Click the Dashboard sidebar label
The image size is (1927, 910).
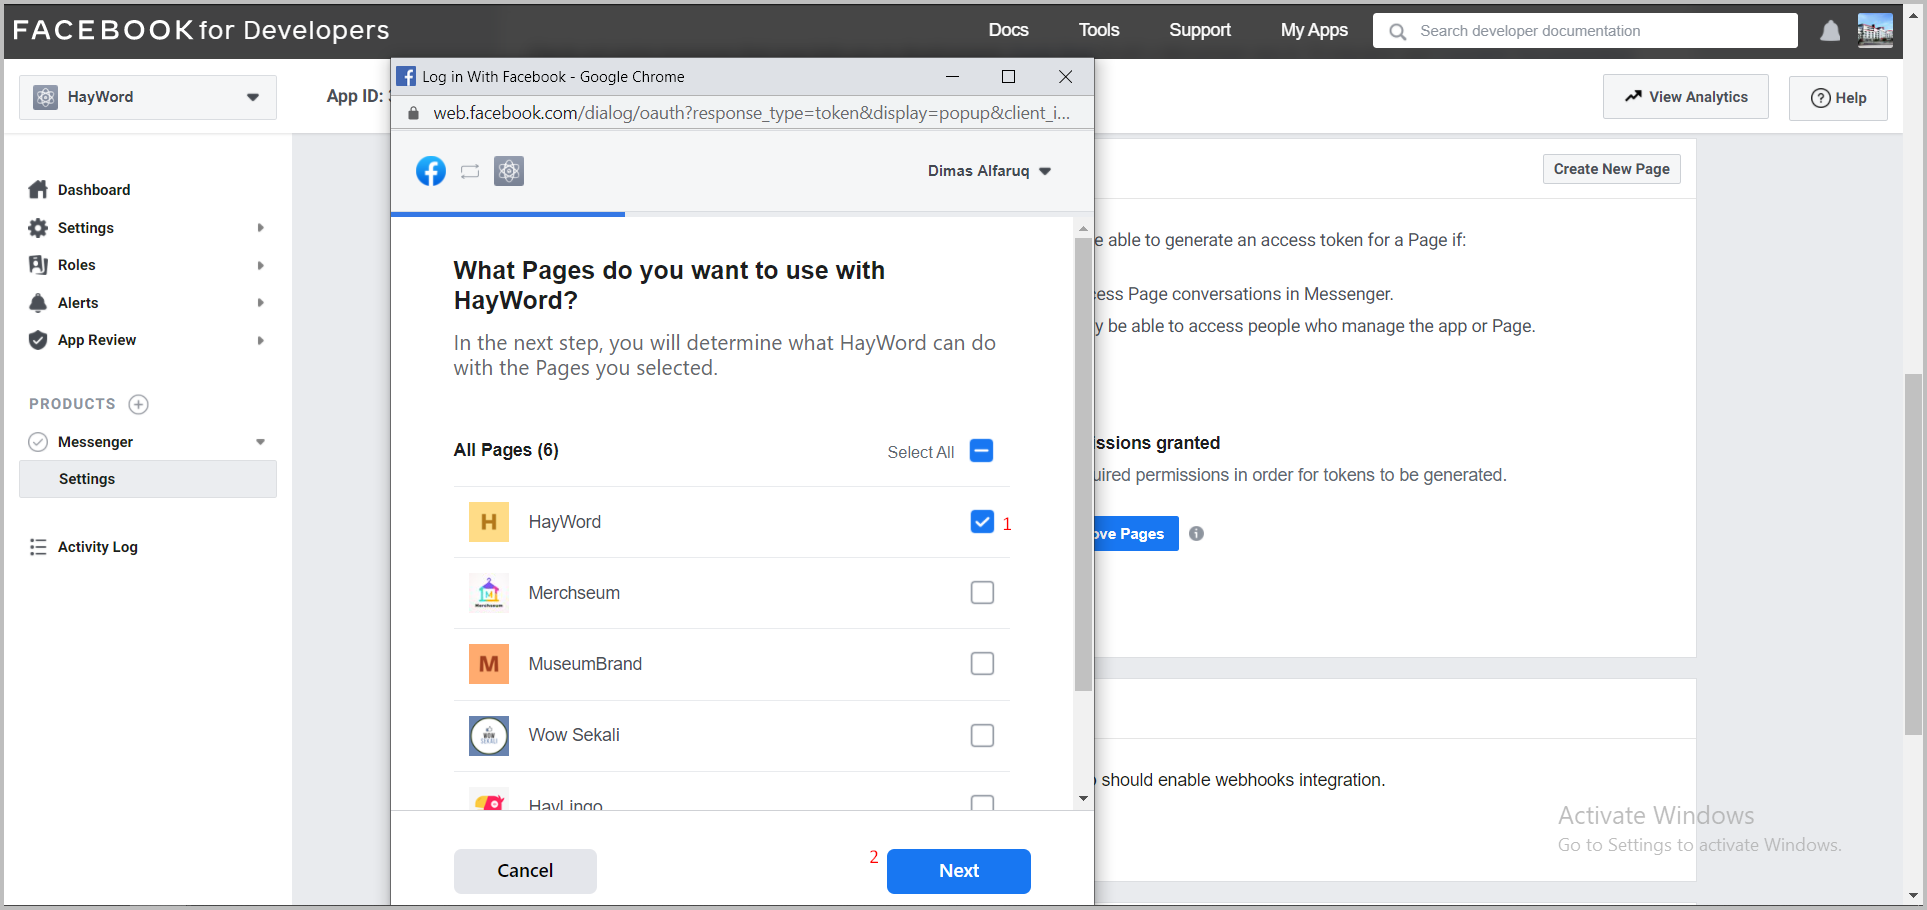[94, 190]
